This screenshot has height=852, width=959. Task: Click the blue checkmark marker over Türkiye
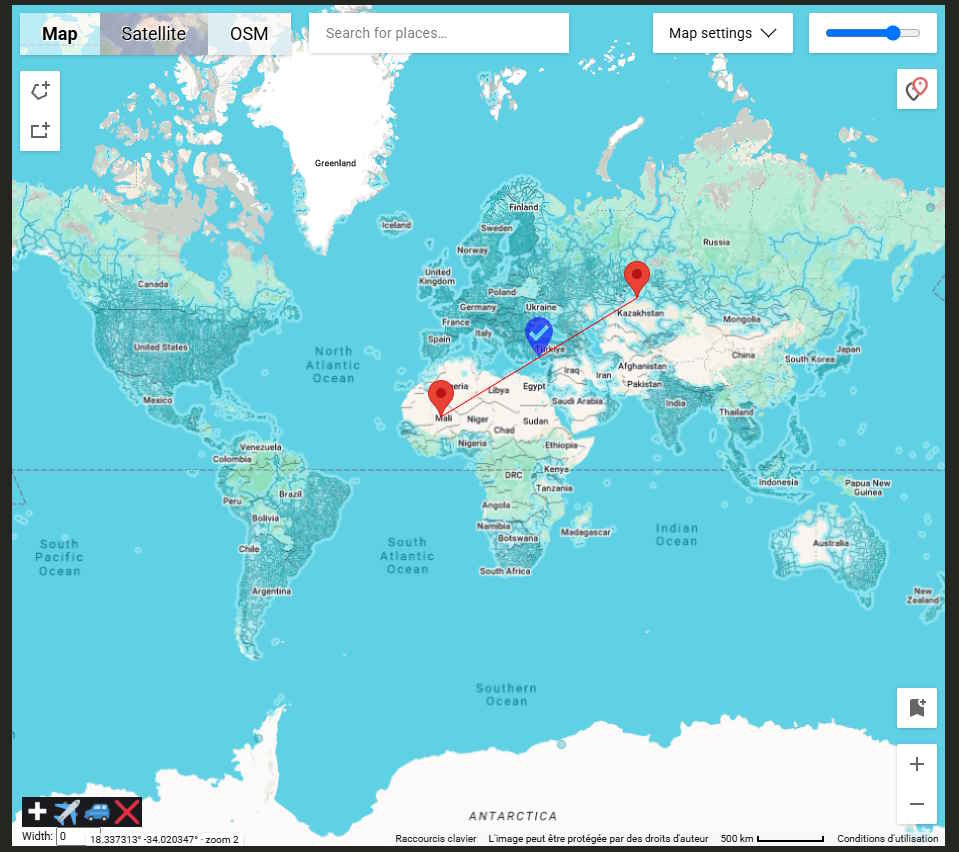[x=539, y=334]
